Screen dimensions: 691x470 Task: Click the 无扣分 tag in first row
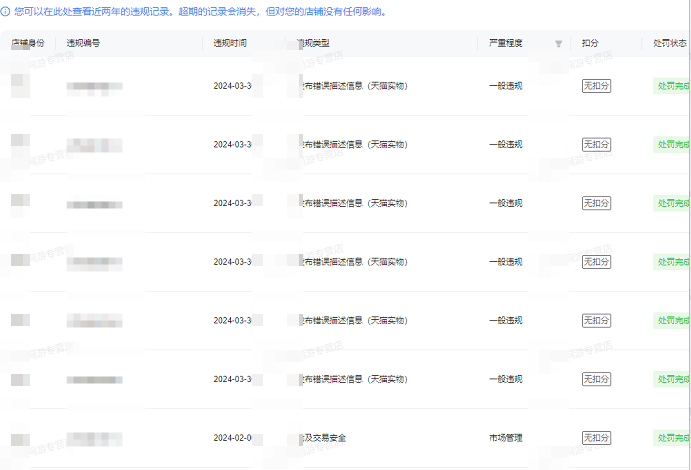[x=596, y=86]
